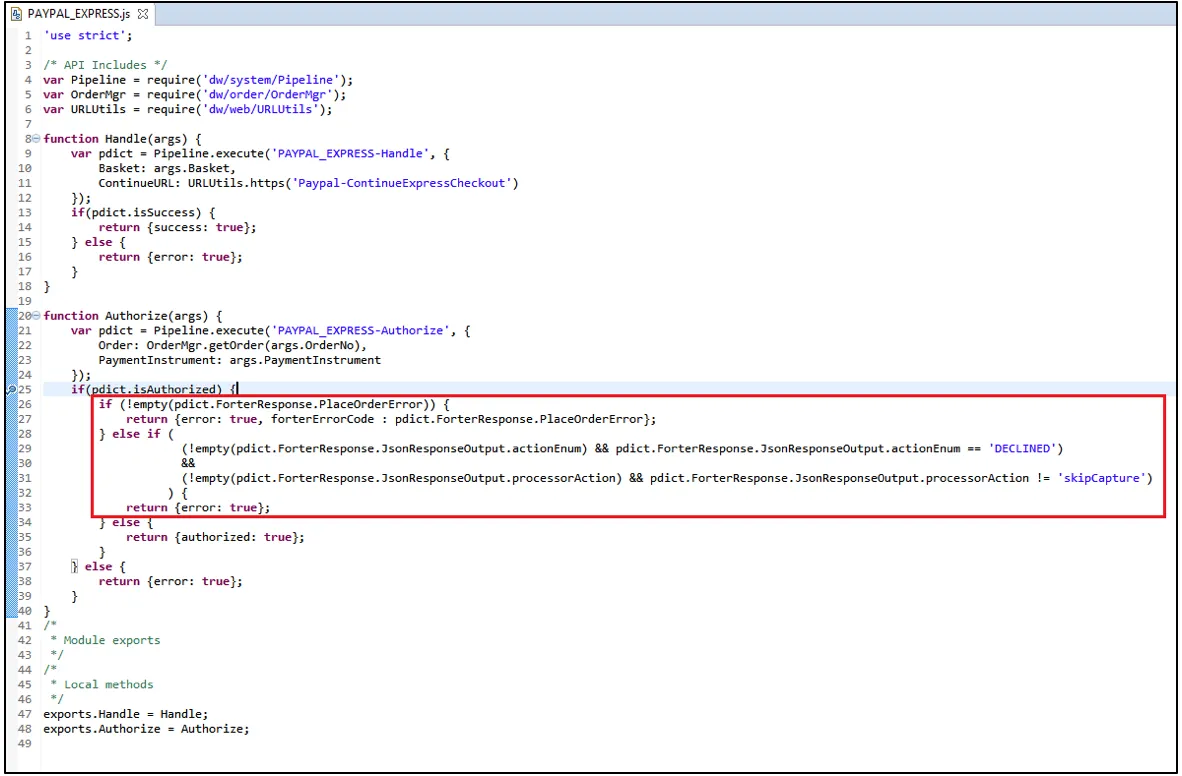Viewport: 1182px width, 776px height.
Task: Click the gutter marker icon at line 25
Action: click(x=11, y=390)
